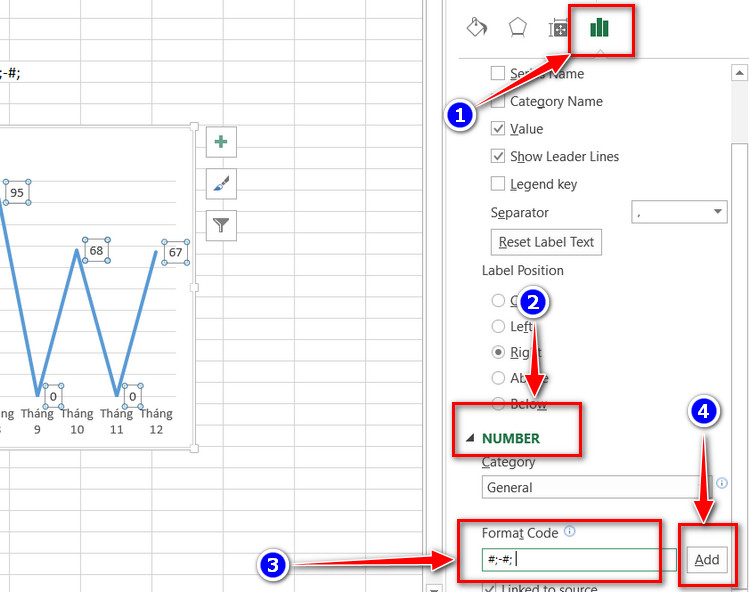Select Left label position radio
Viewport: 750px width, 592px height.
pos(498,326)
